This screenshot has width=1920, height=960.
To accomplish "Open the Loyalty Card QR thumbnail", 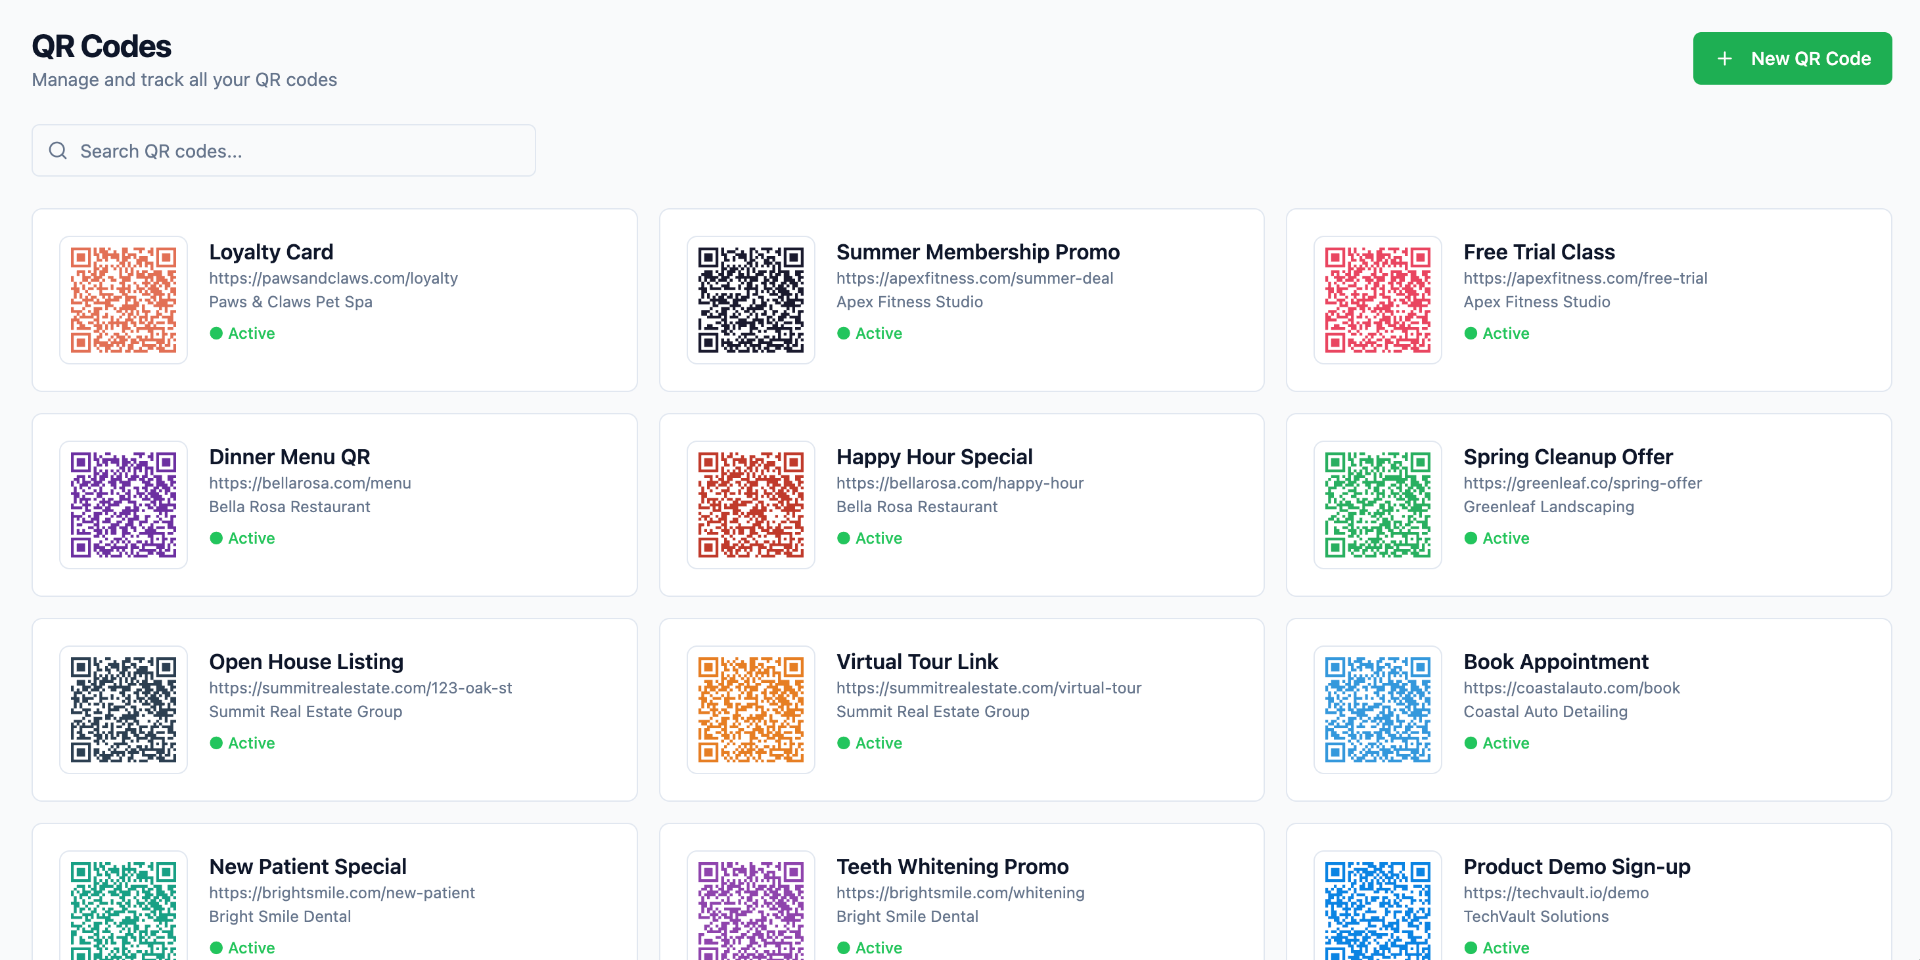I will (x=124, y=300).
